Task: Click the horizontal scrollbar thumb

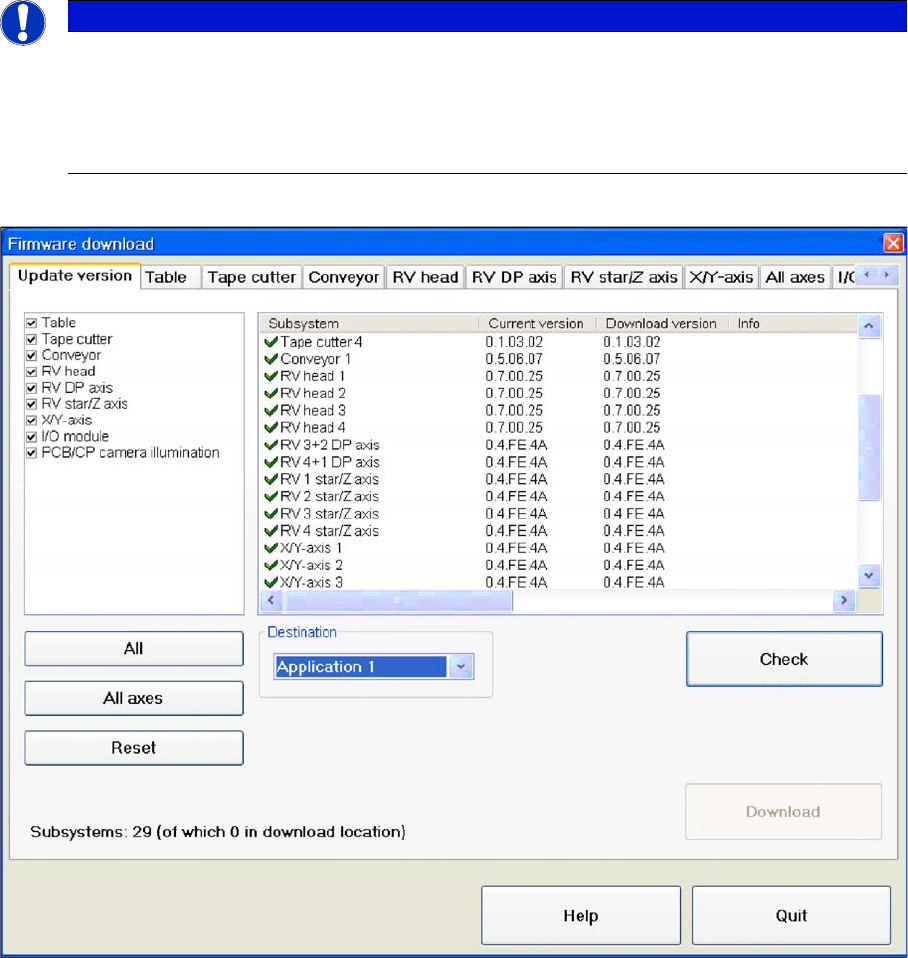Action: tap(398, 601)
